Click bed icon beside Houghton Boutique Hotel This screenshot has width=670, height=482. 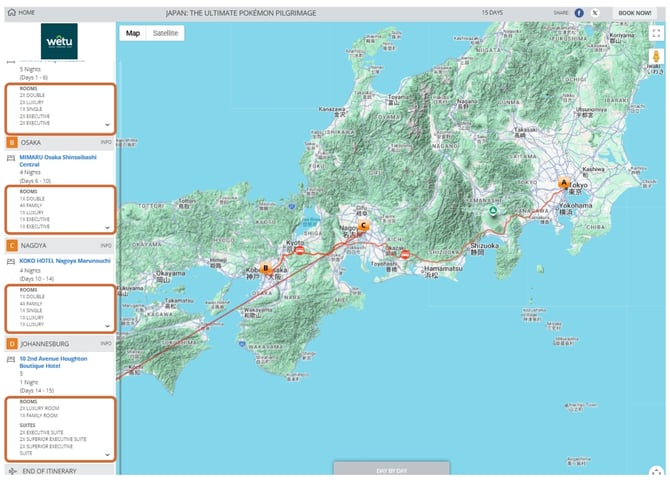(x=11, y=360)
